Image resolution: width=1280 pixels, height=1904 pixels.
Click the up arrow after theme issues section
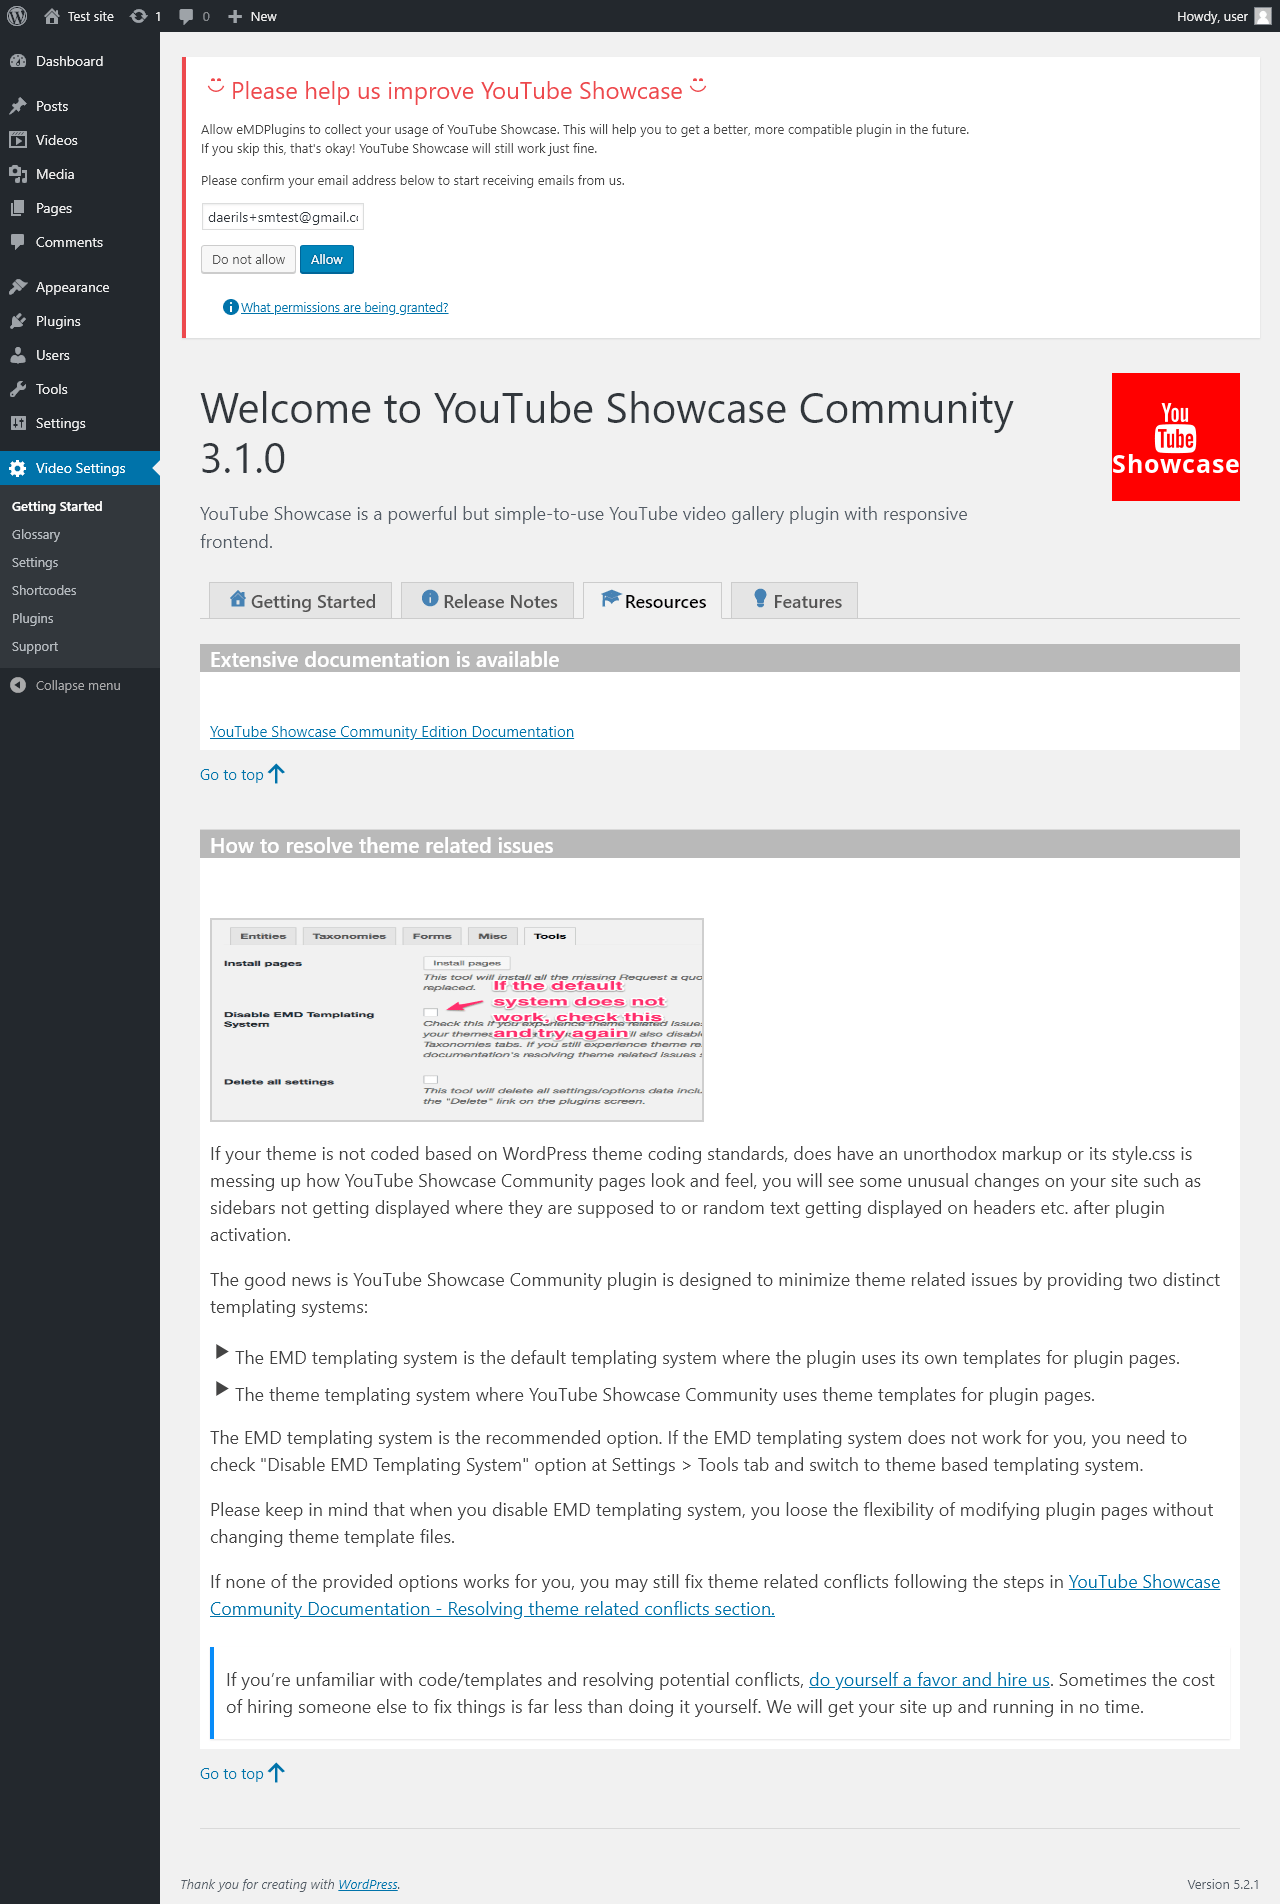[x=277, y=1773]
